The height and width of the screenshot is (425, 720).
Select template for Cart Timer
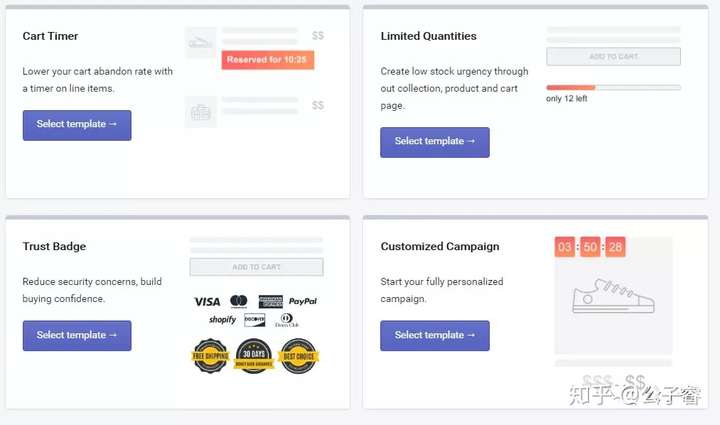coord(77,125)
